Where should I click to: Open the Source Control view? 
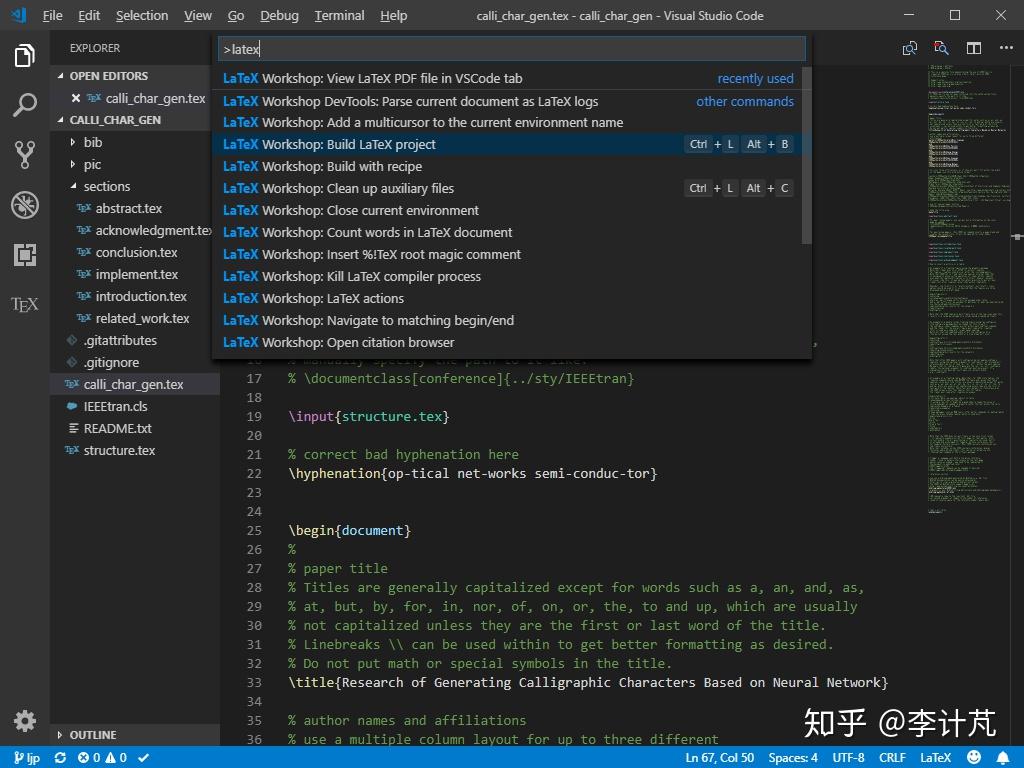(24, 154)
